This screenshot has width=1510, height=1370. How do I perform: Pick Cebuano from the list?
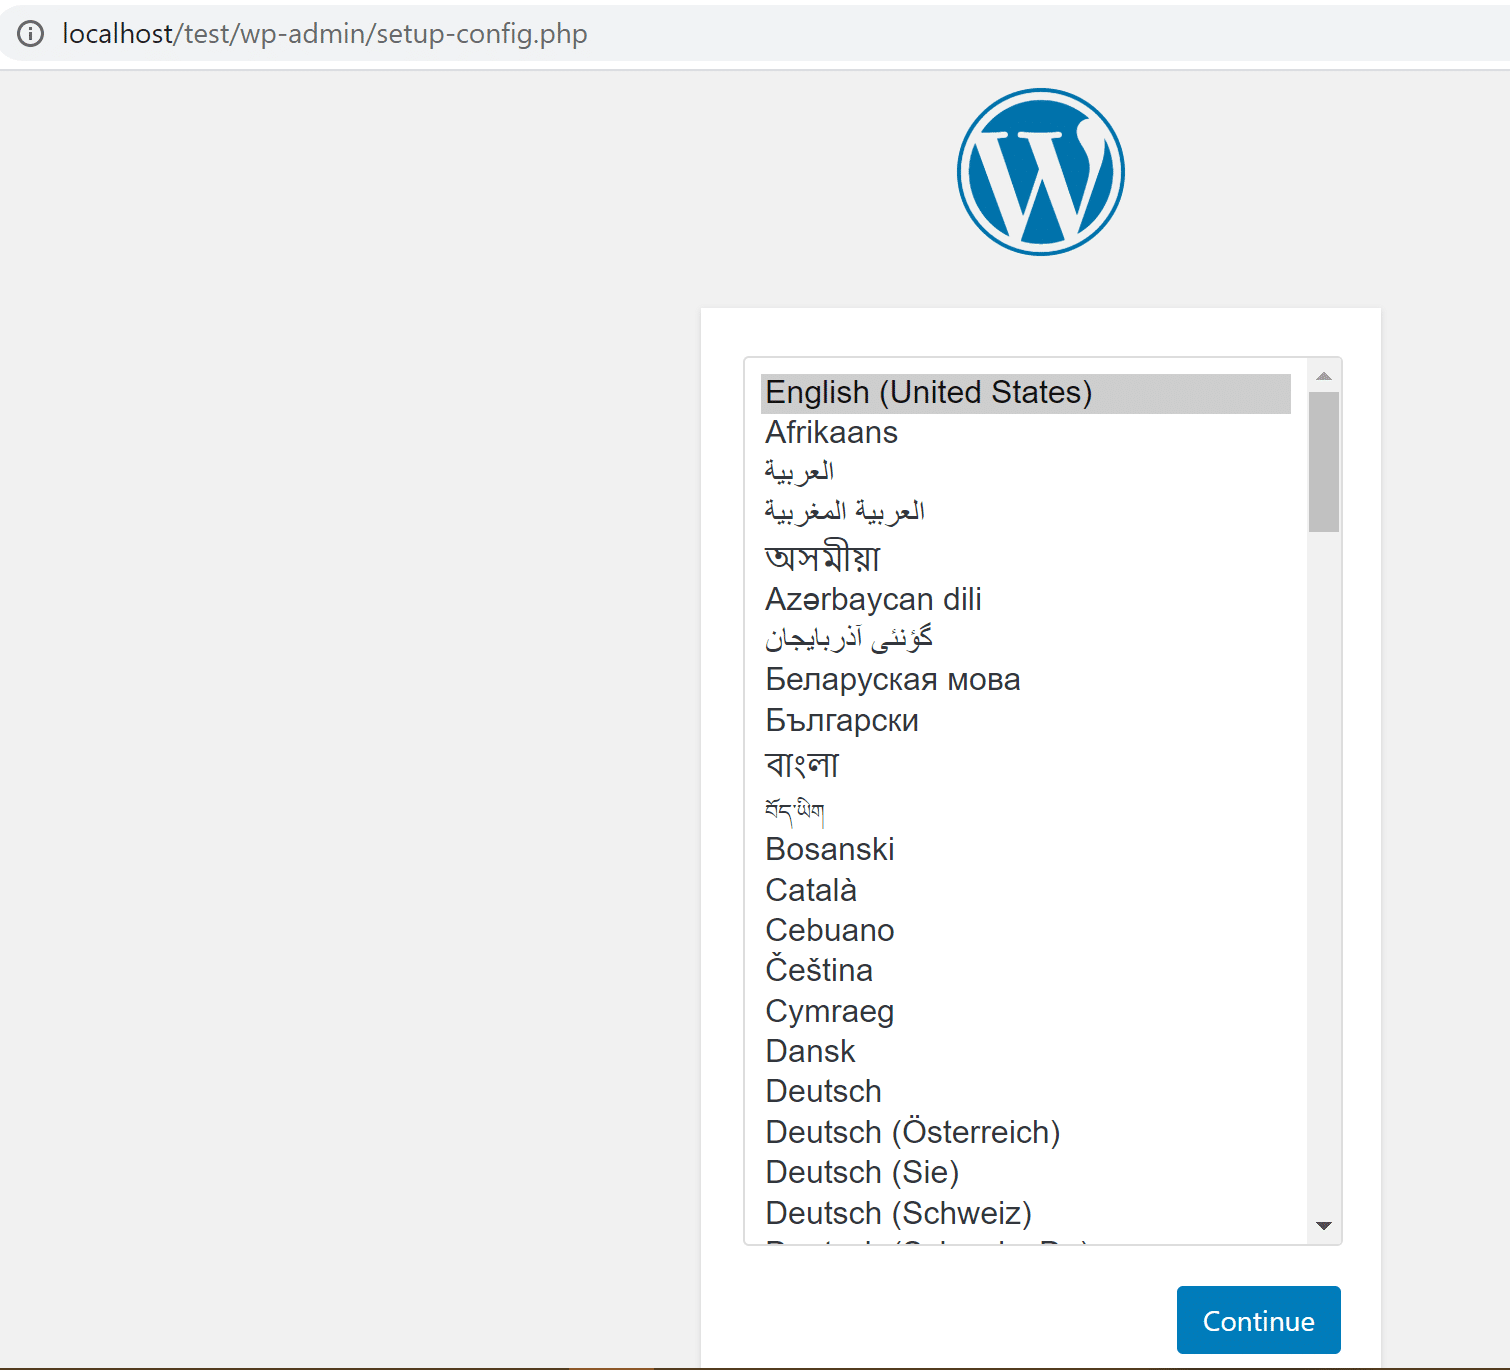(x=1026, y=930)
